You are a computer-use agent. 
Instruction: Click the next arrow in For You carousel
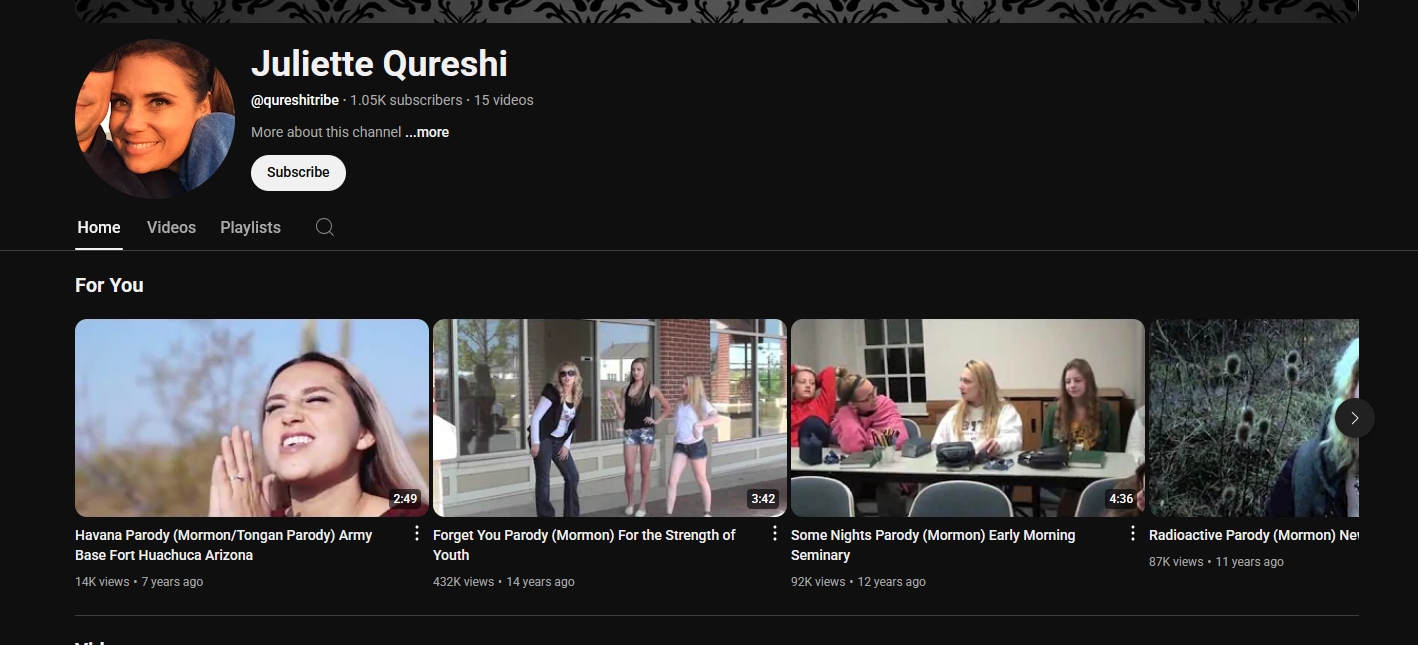pos(1354,418)
